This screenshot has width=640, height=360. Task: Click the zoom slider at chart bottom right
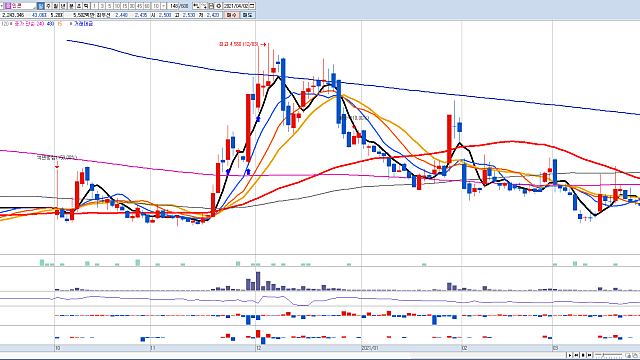(609, 355)
